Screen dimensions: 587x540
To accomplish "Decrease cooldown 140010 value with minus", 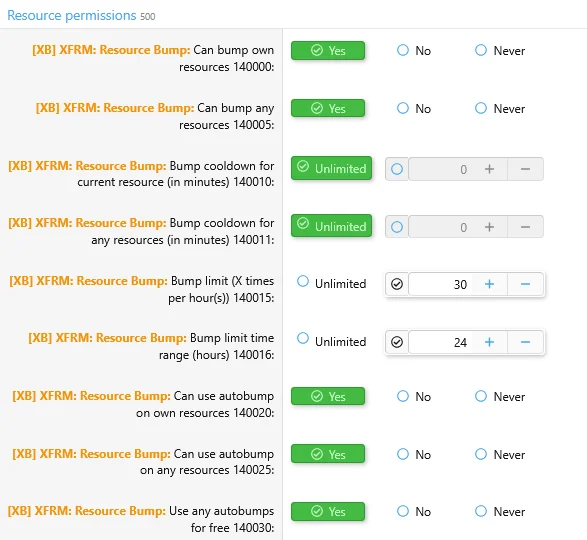I will click(x=525, y=169).
